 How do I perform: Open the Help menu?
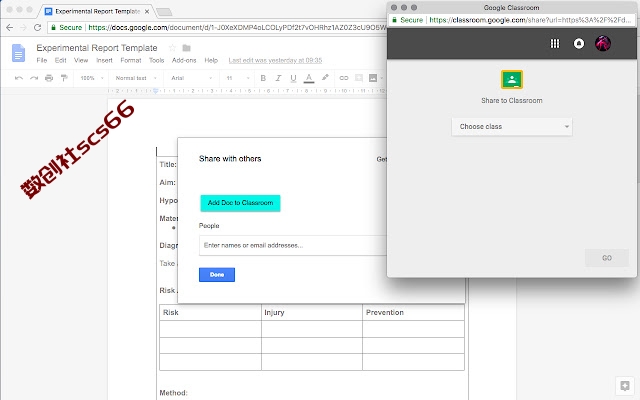tap(211, 60)
